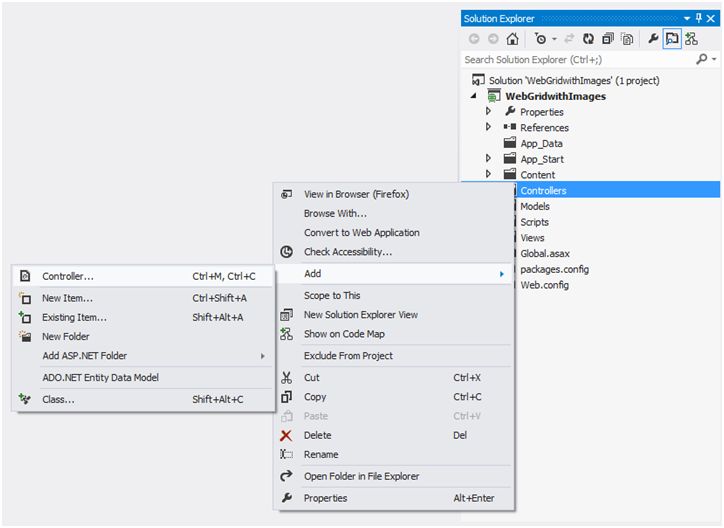Collapse the WebGridwithImages project node
Screen dimensions: 724x528
coord(473,96)
